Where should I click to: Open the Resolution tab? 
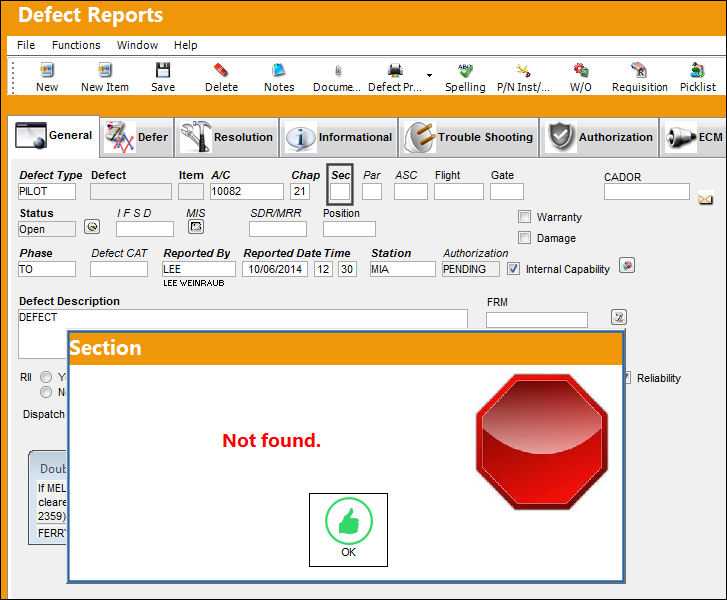click(x=227, y=137)
